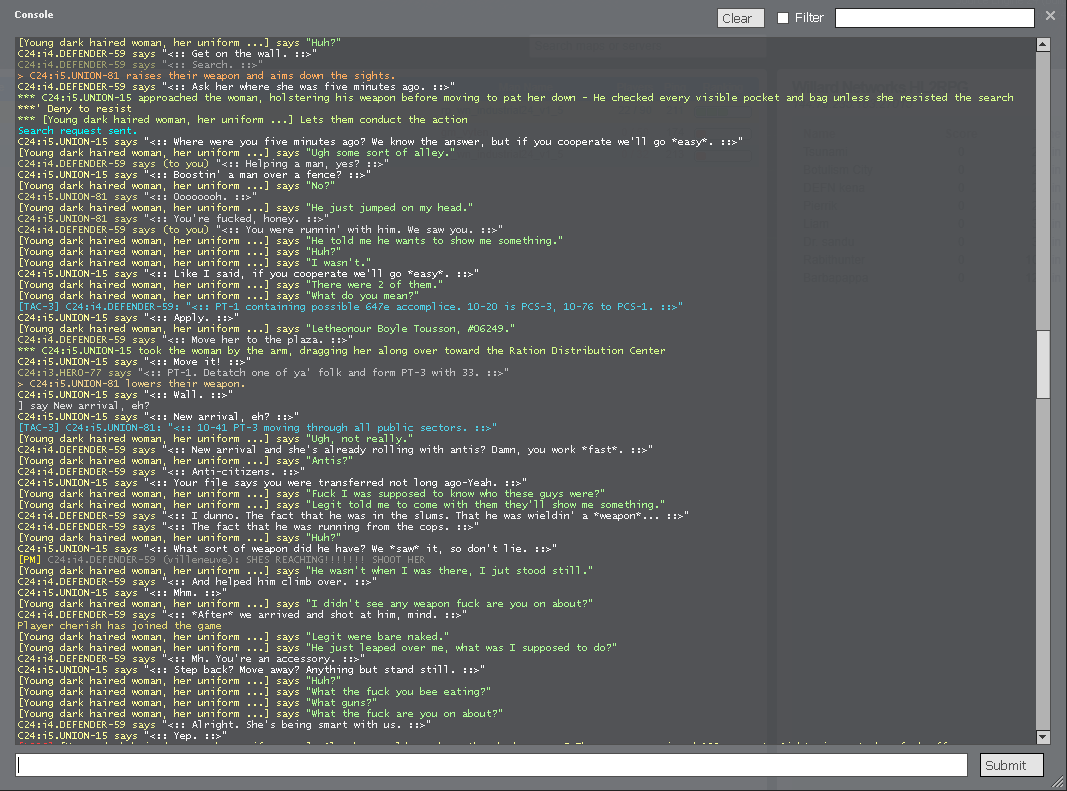Click the 'Player cherish has joined the game' line
This screenshot has width=1067, height=791.
tap(119, 626)
